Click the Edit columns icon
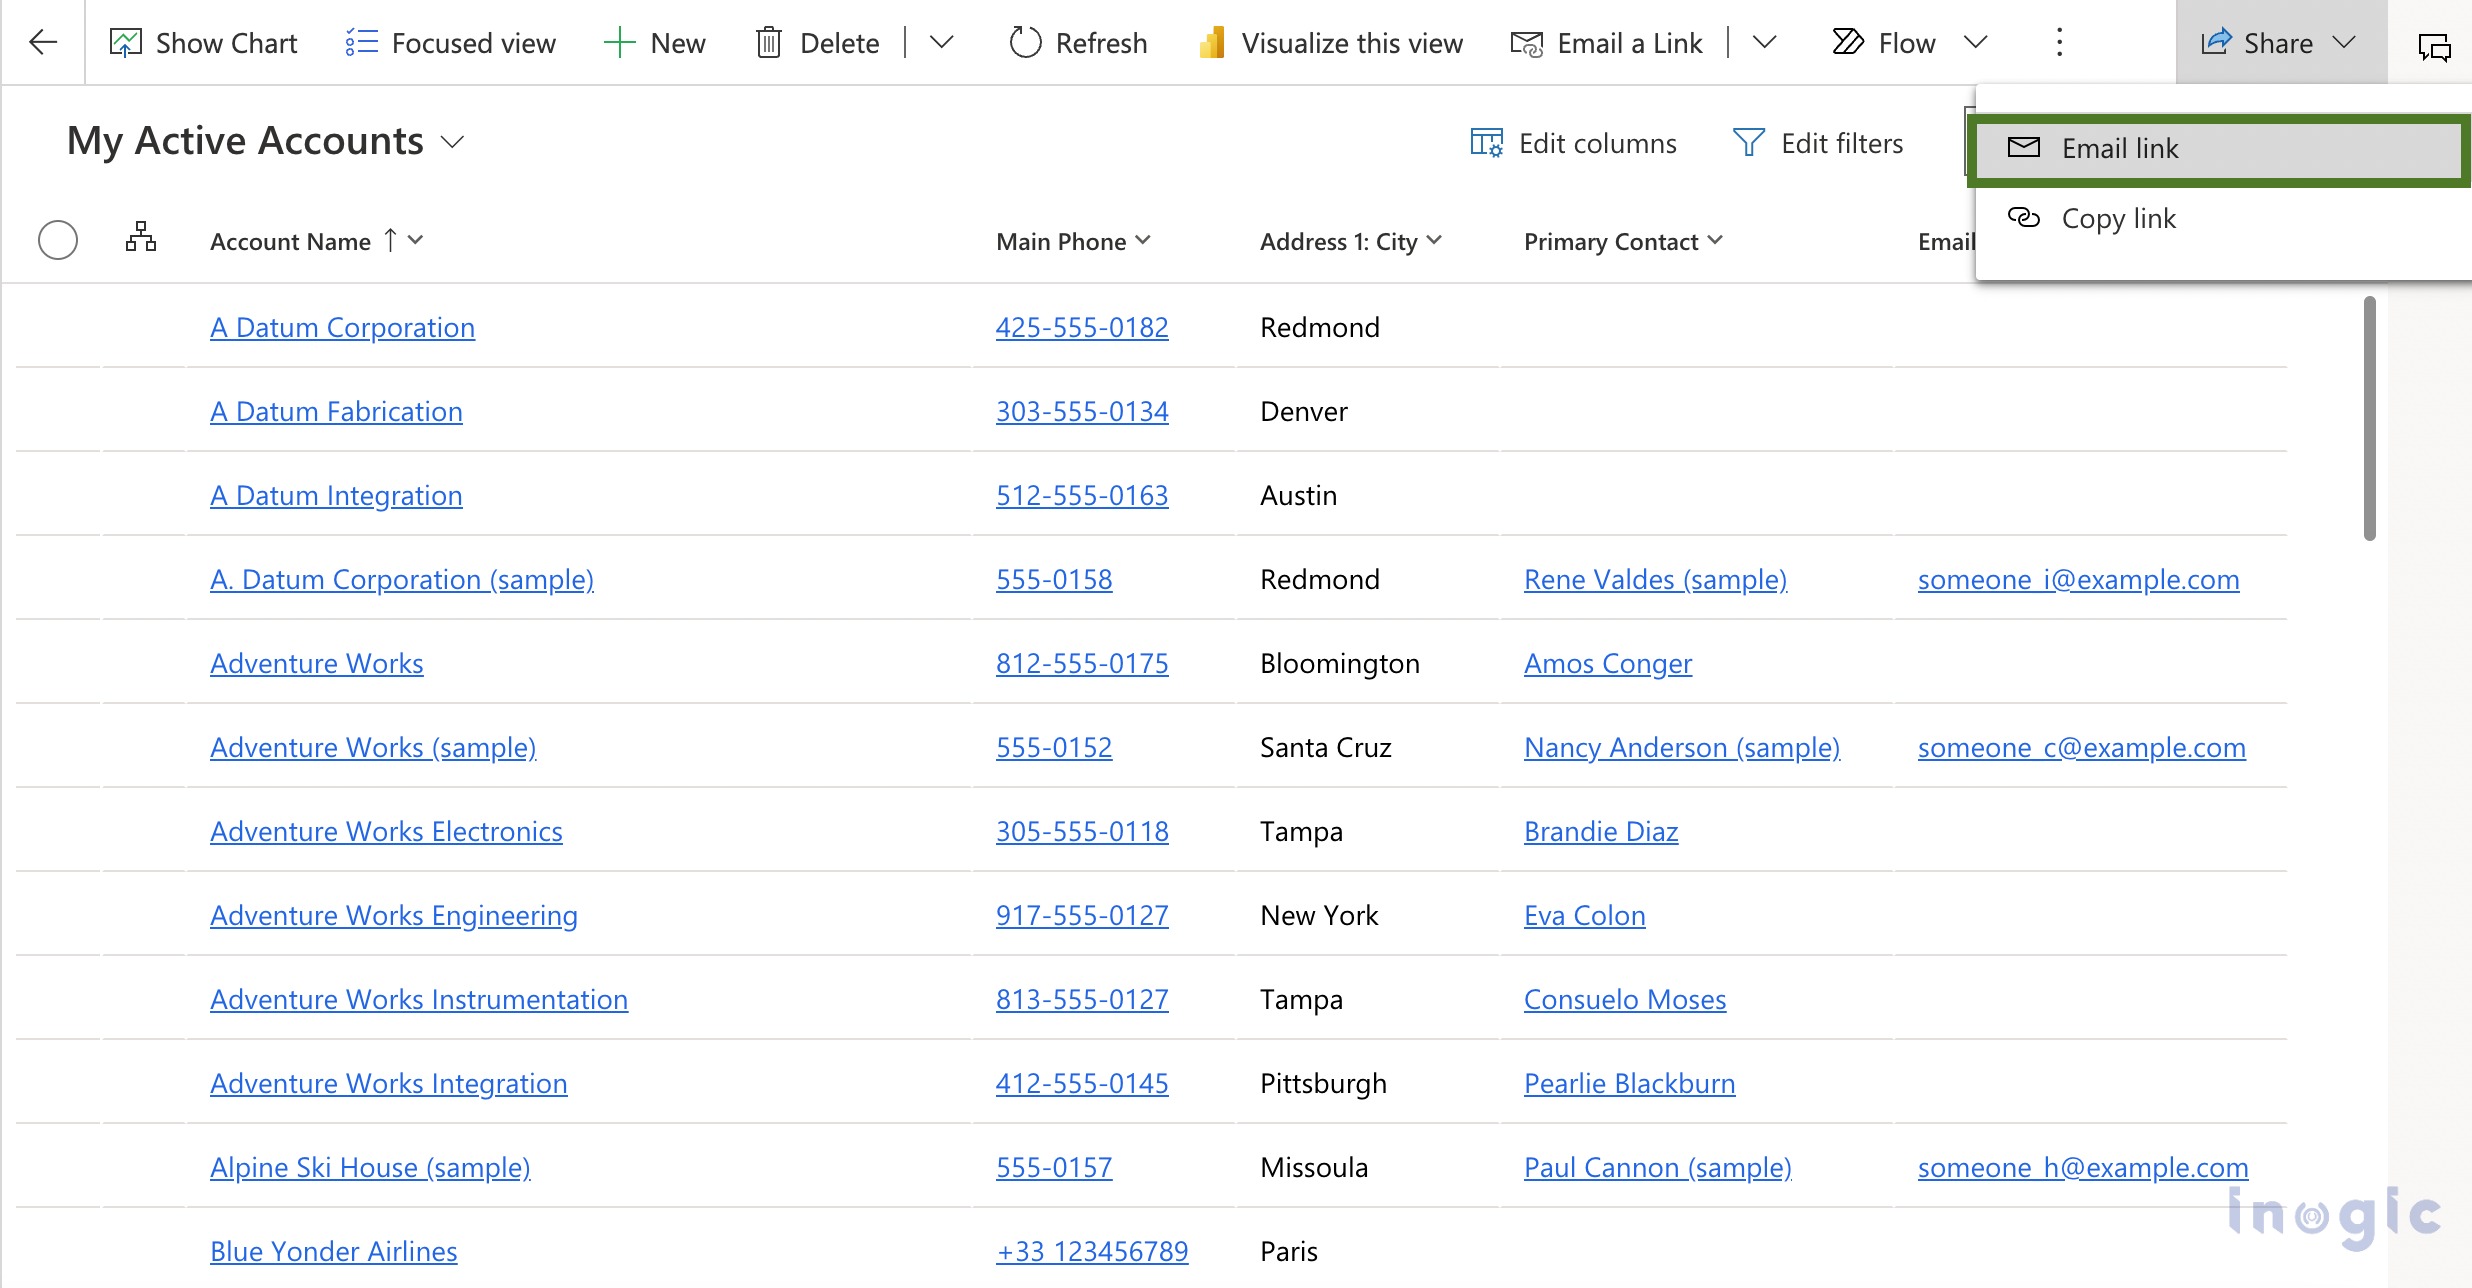2472x1288 pixels. (x=1486, y=144)
